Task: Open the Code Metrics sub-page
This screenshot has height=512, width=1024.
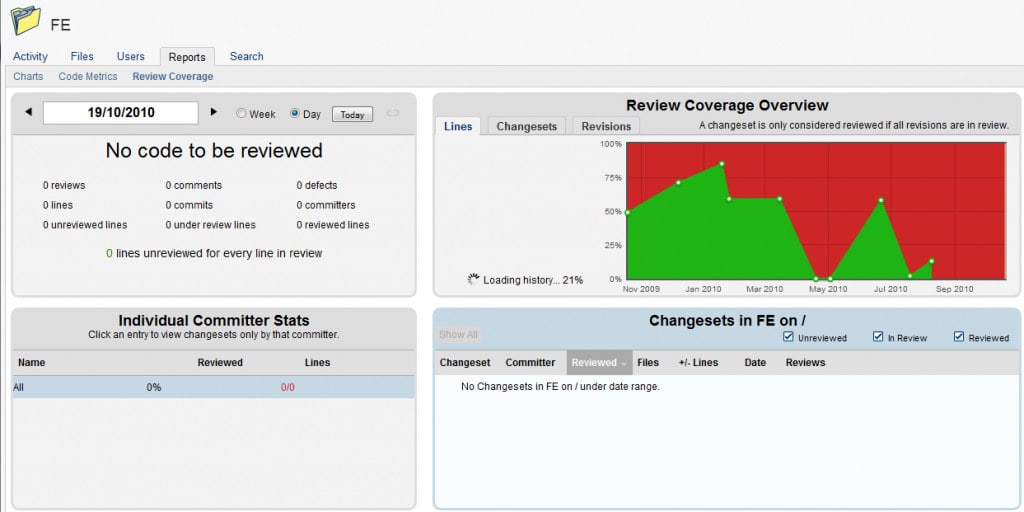Action: pos(88,76)
